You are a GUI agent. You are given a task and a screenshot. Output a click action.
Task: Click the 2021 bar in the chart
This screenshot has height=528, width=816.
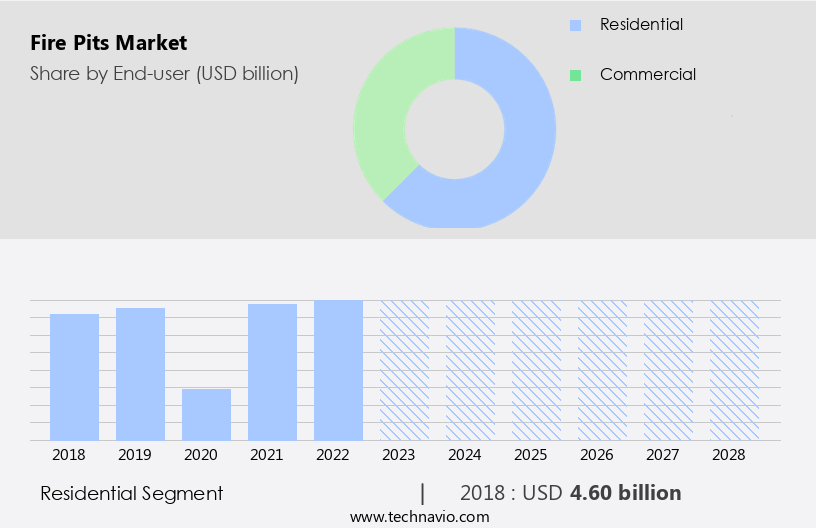click(272, 372)
